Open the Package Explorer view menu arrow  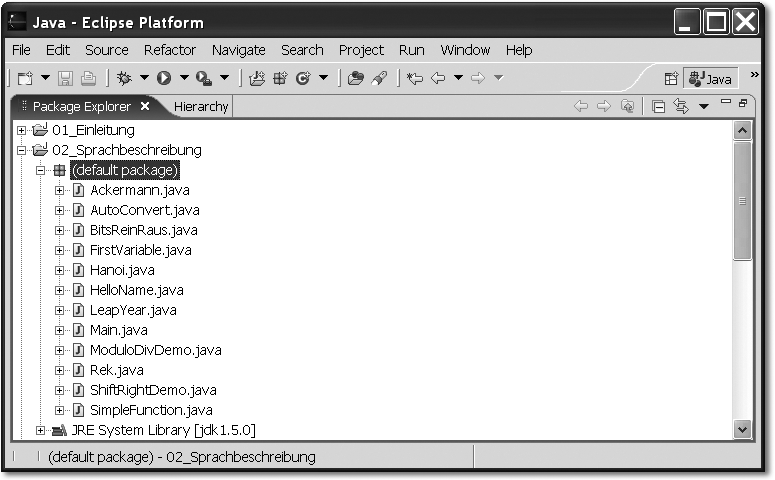(704, 106)
